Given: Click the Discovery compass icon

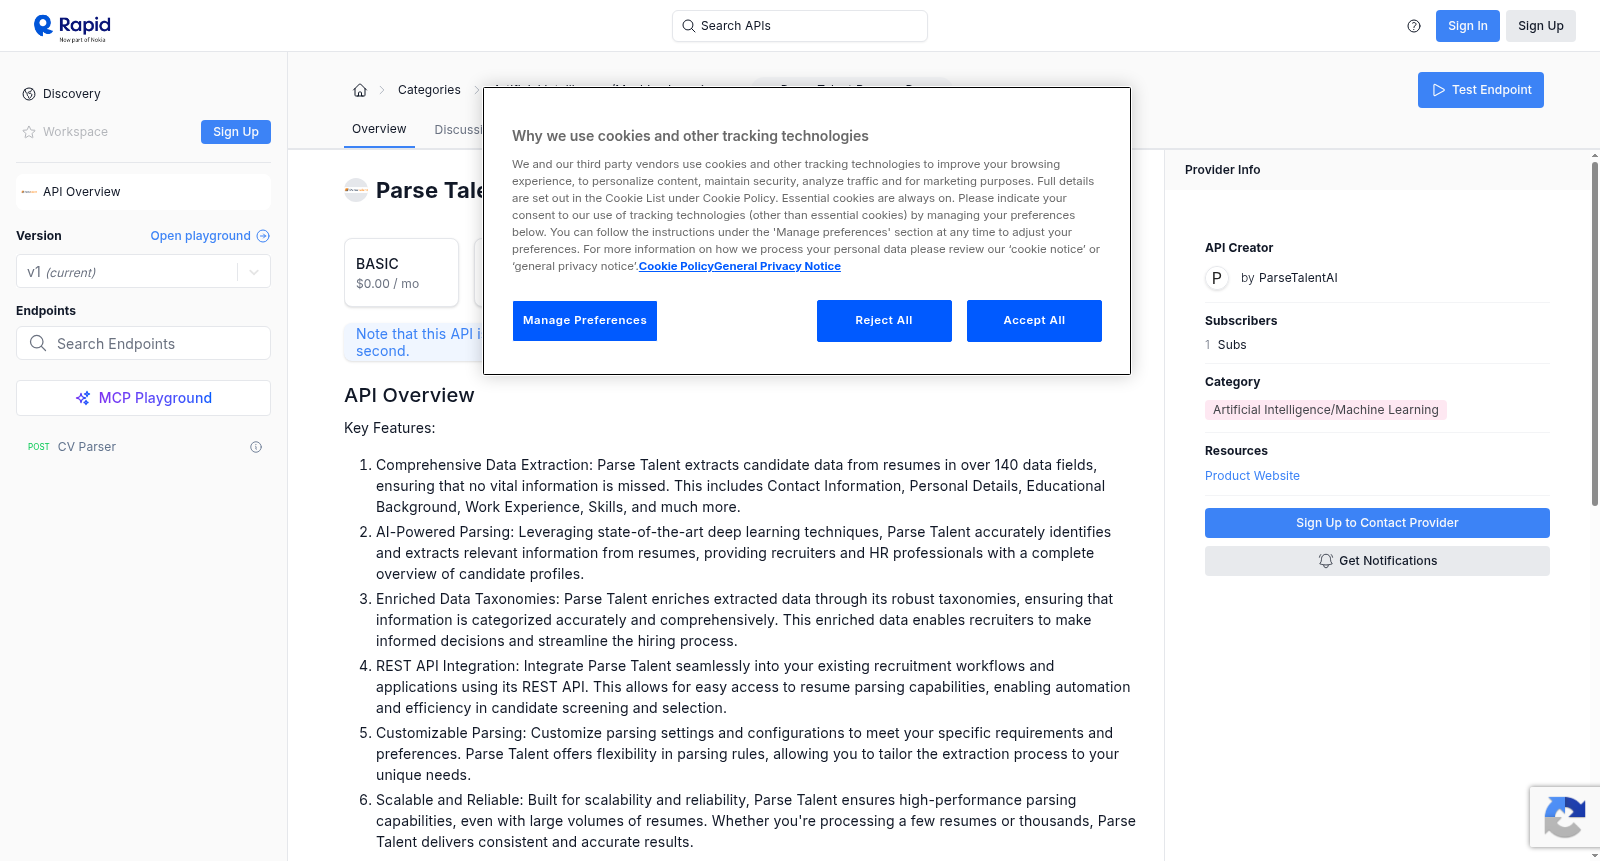Looking at the screenshot, I should coord(29,94).
